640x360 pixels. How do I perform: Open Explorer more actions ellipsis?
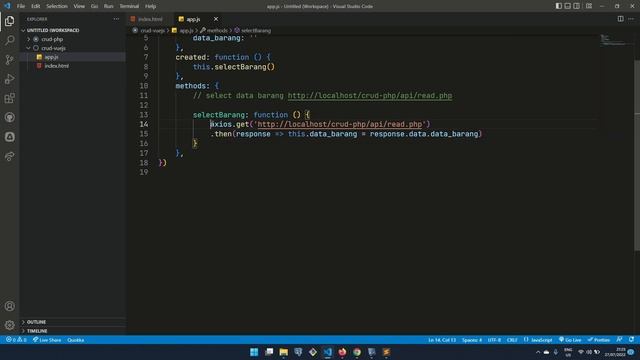pos(116,19)
